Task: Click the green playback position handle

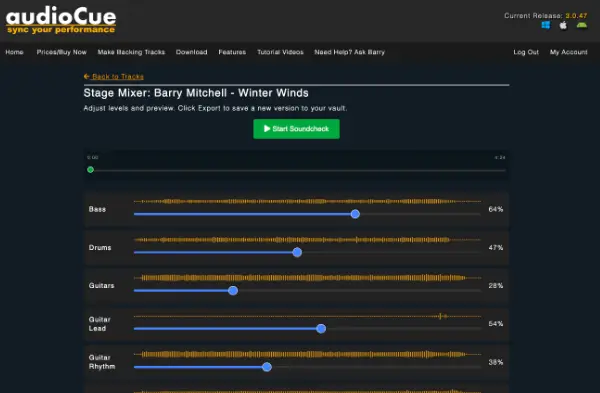Action: [90, 170]
